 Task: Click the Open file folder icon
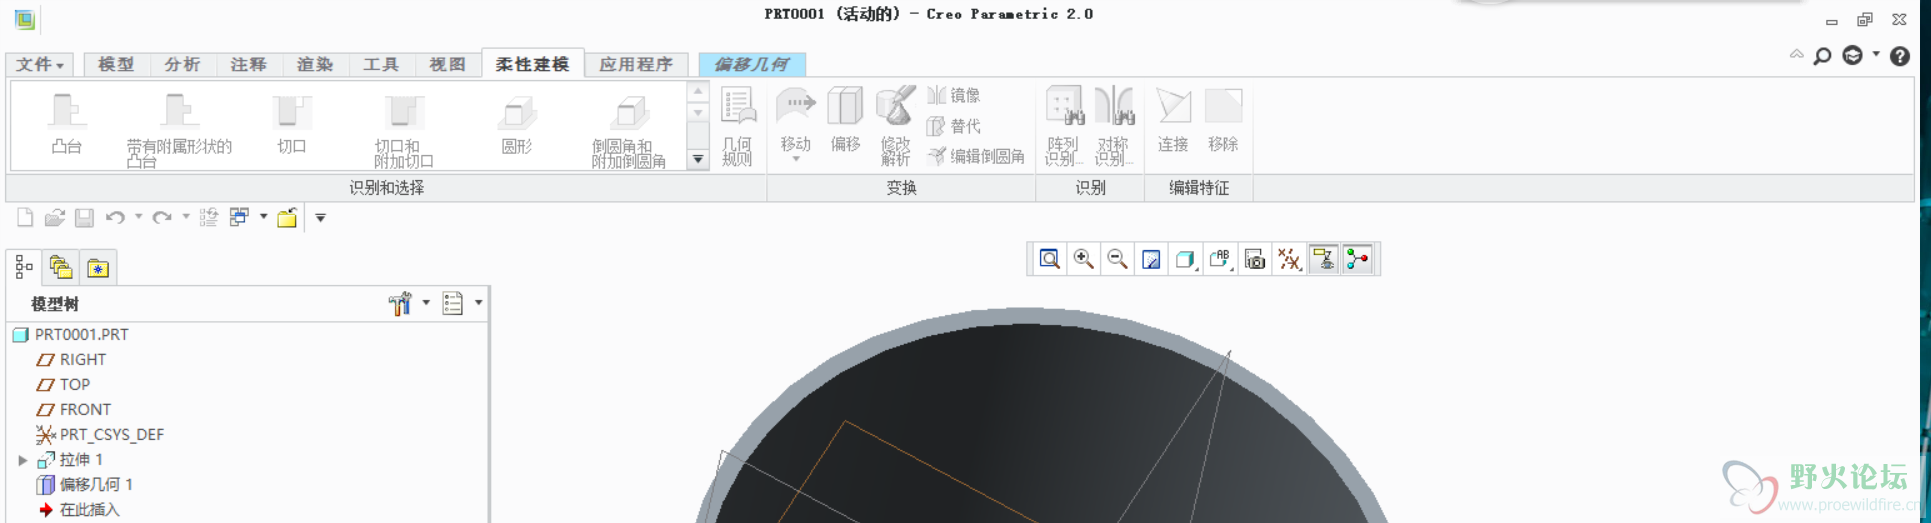(55, 217)
